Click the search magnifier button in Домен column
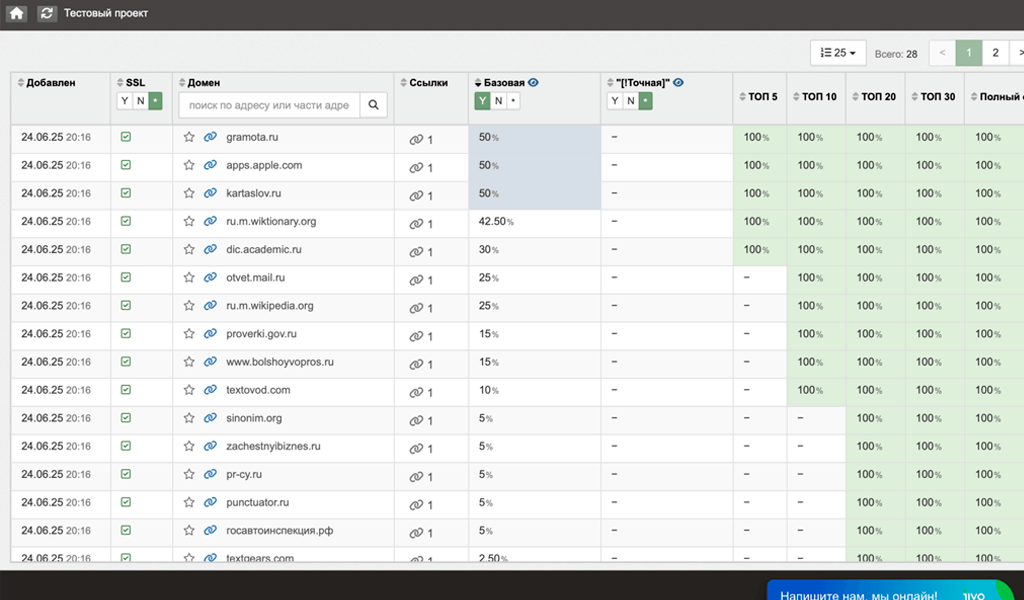This screenshot has width=1024, height=600. point(373,105)
